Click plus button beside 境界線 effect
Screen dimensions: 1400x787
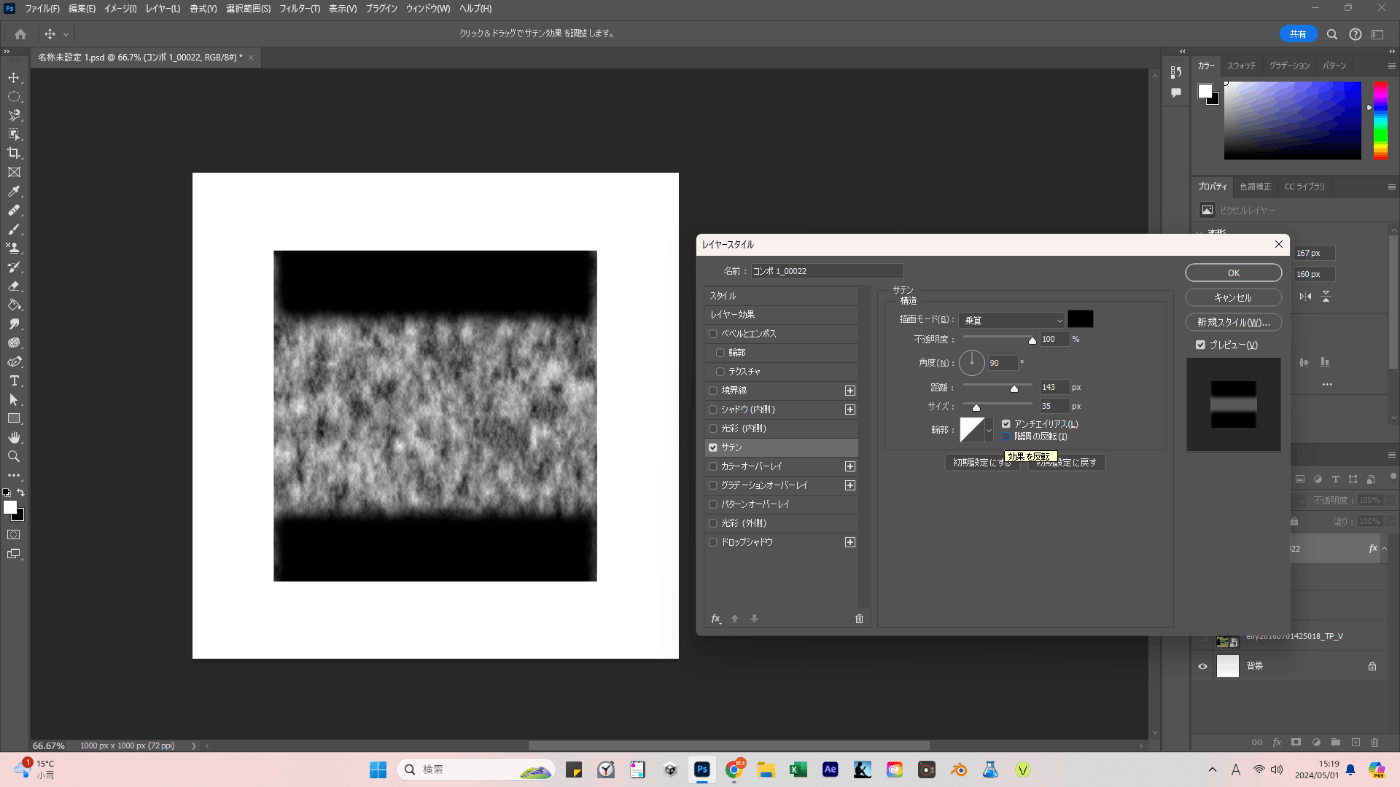point(850,391)
